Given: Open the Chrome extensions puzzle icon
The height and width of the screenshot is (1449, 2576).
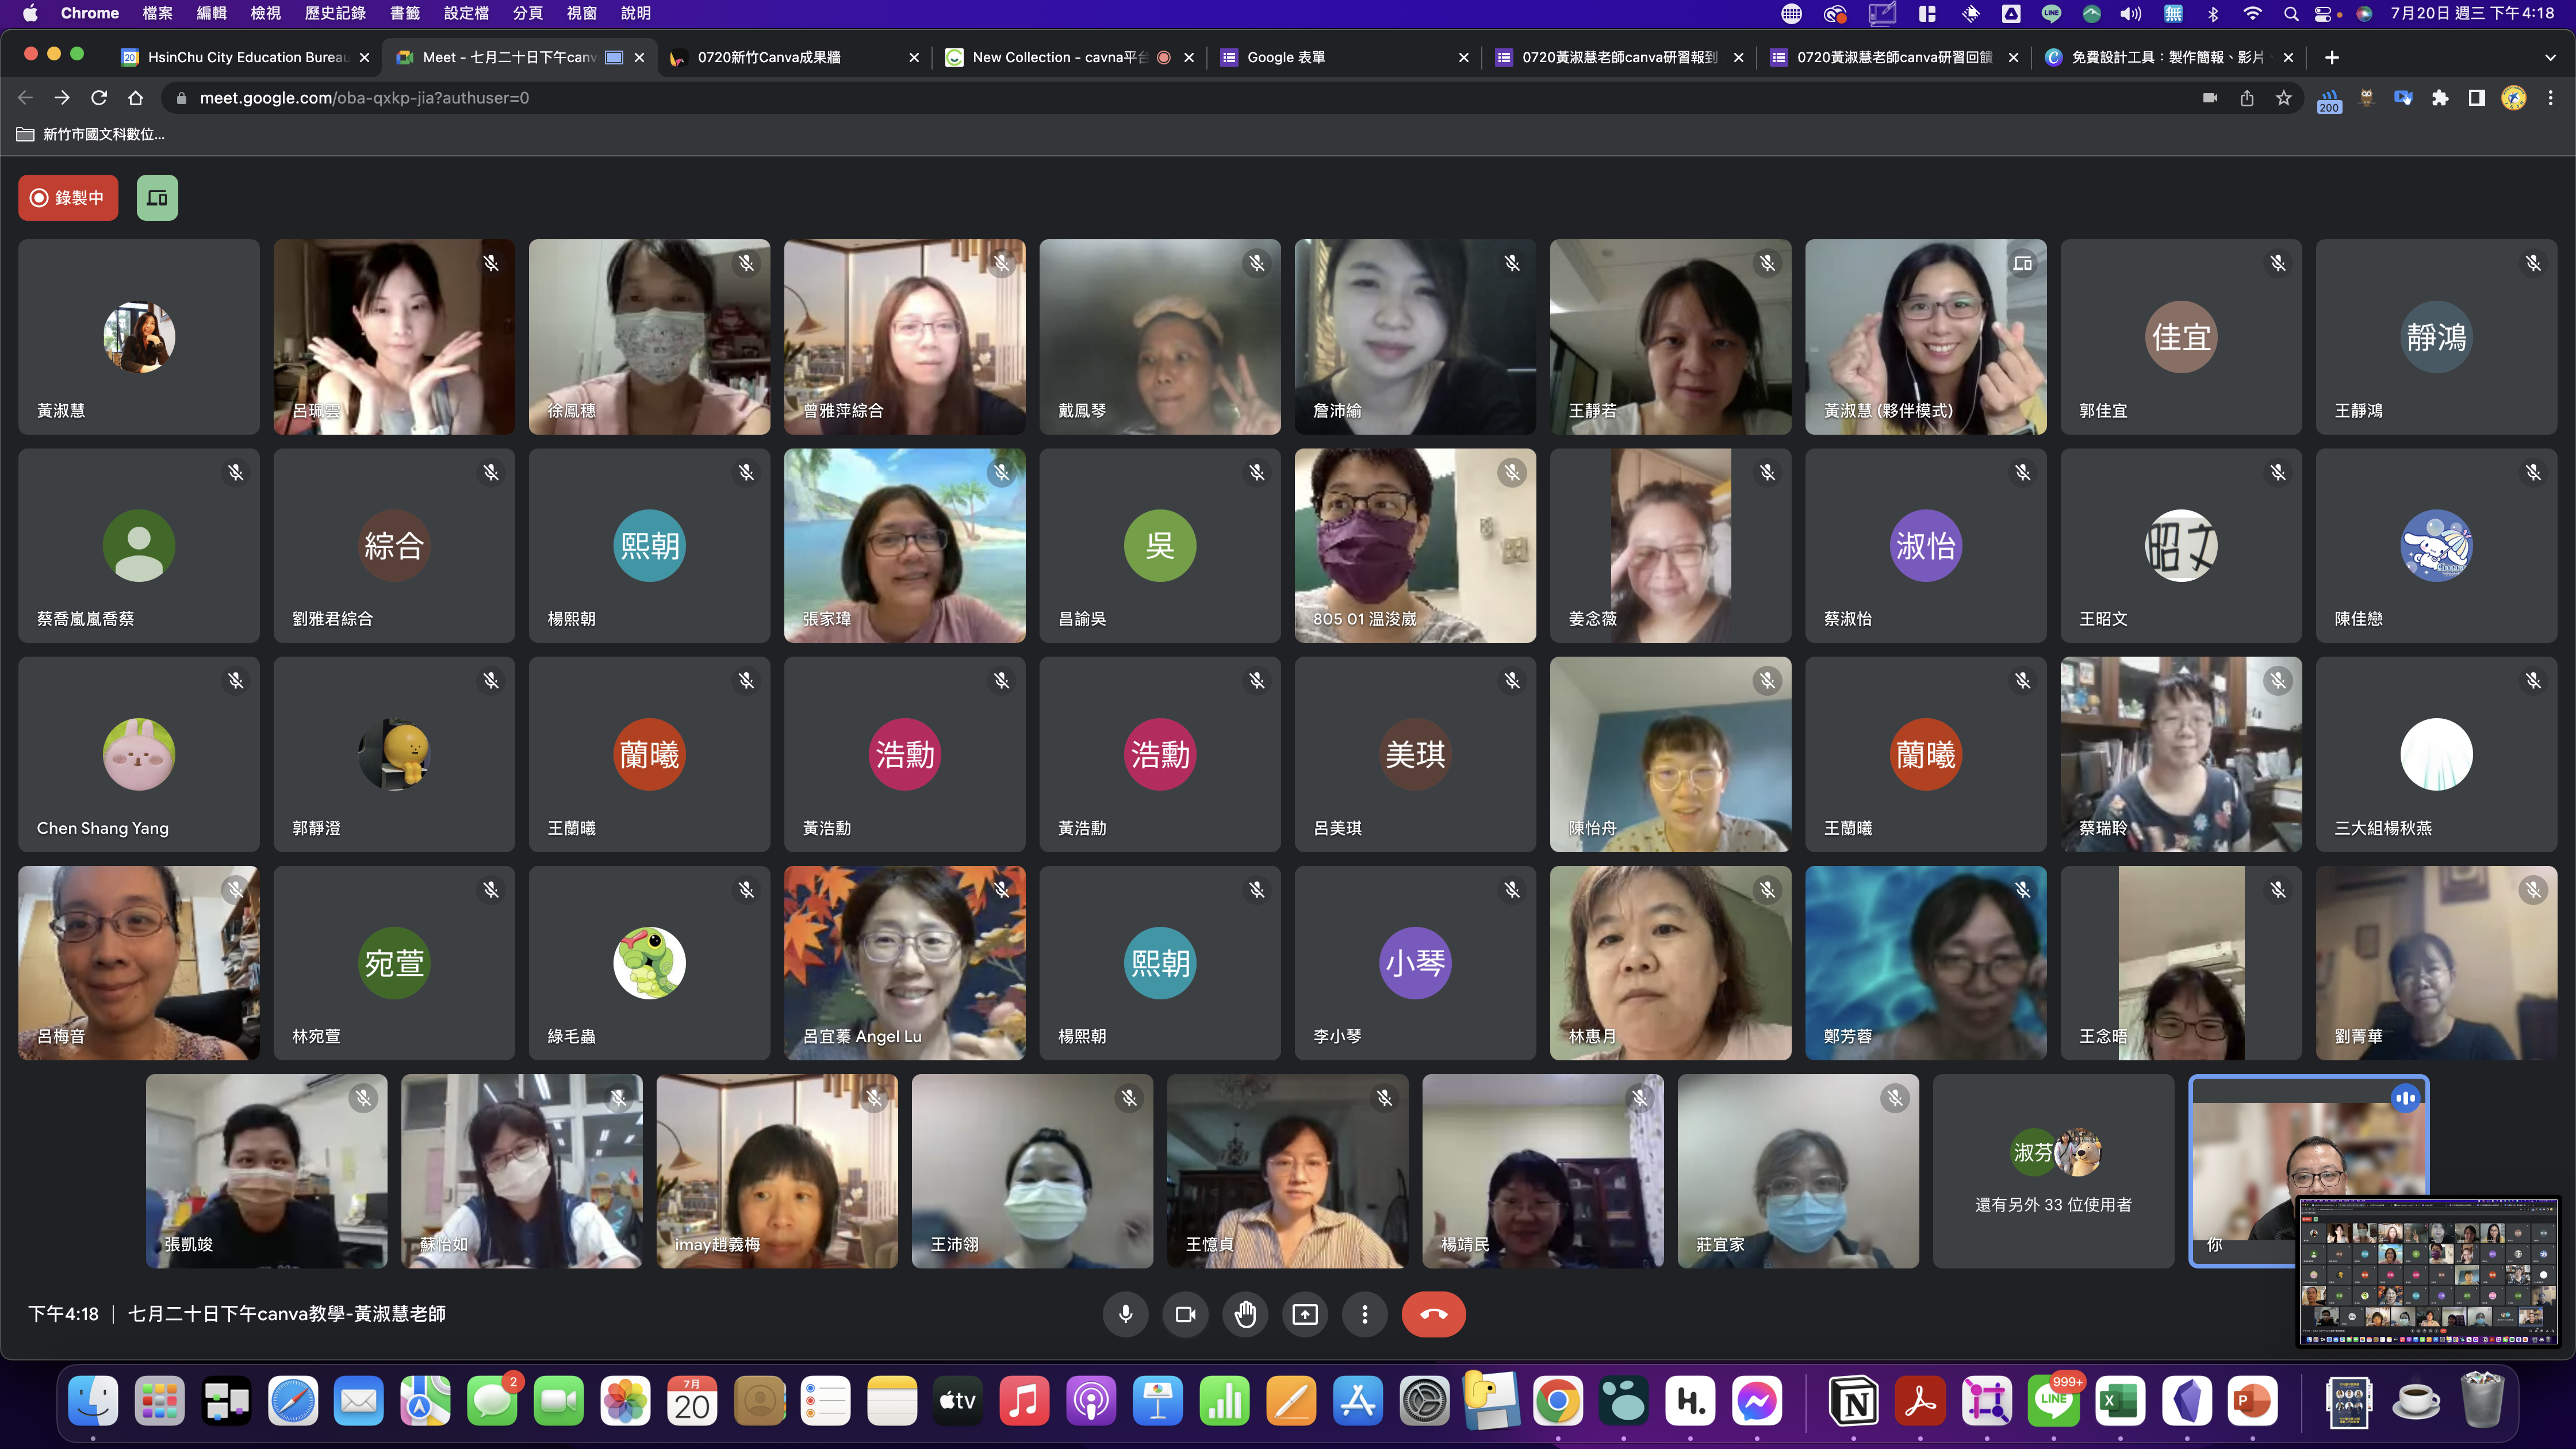Looking at the screenshot, I should (2440, 98).
